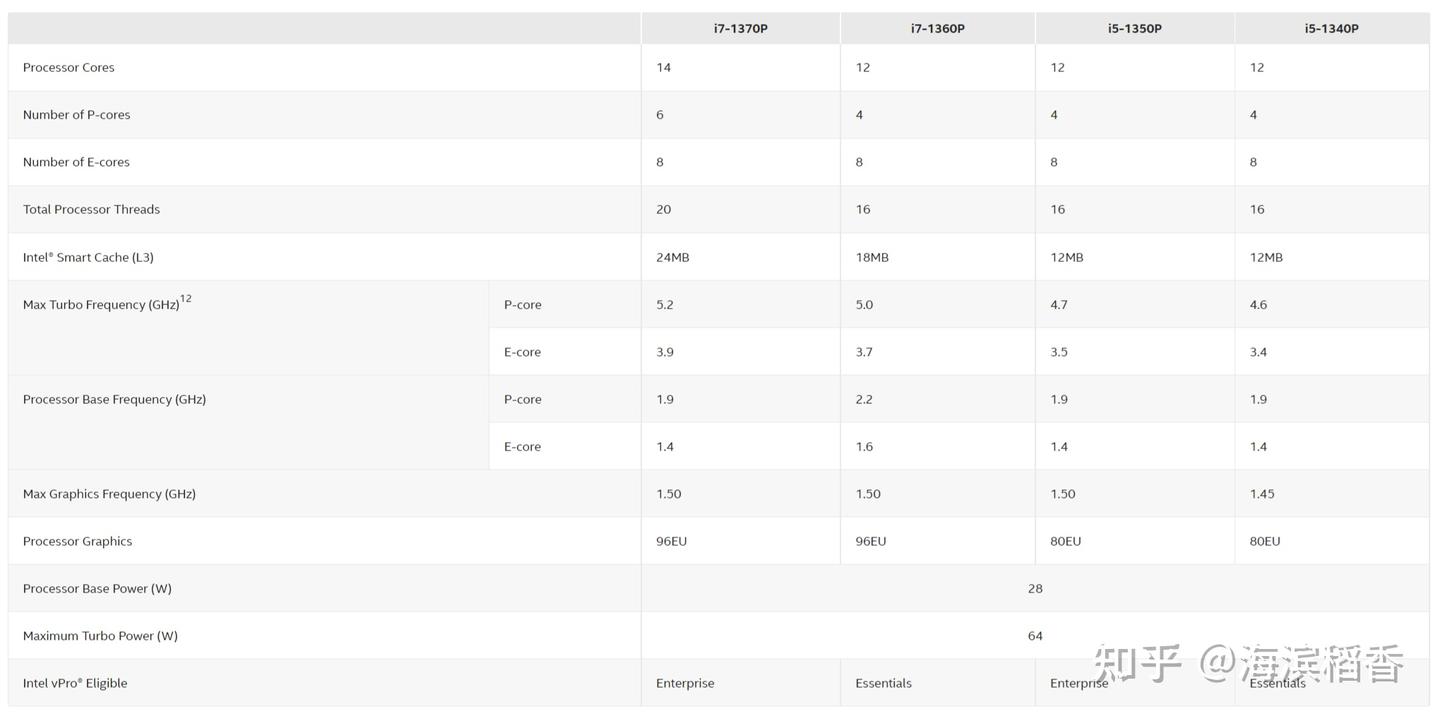Click the Processor Base Frequency (GHz) label

114,400
